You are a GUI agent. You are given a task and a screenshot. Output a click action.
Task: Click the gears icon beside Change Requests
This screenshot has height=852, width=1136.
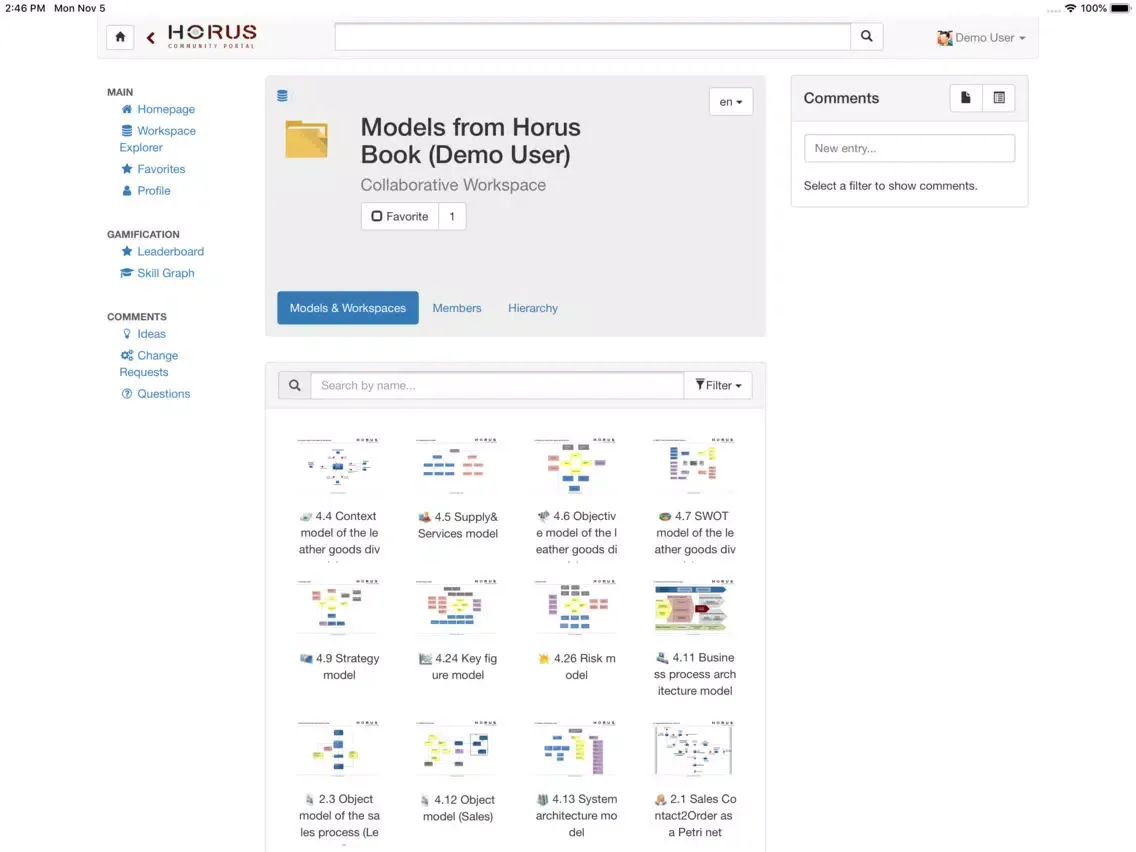127,356
